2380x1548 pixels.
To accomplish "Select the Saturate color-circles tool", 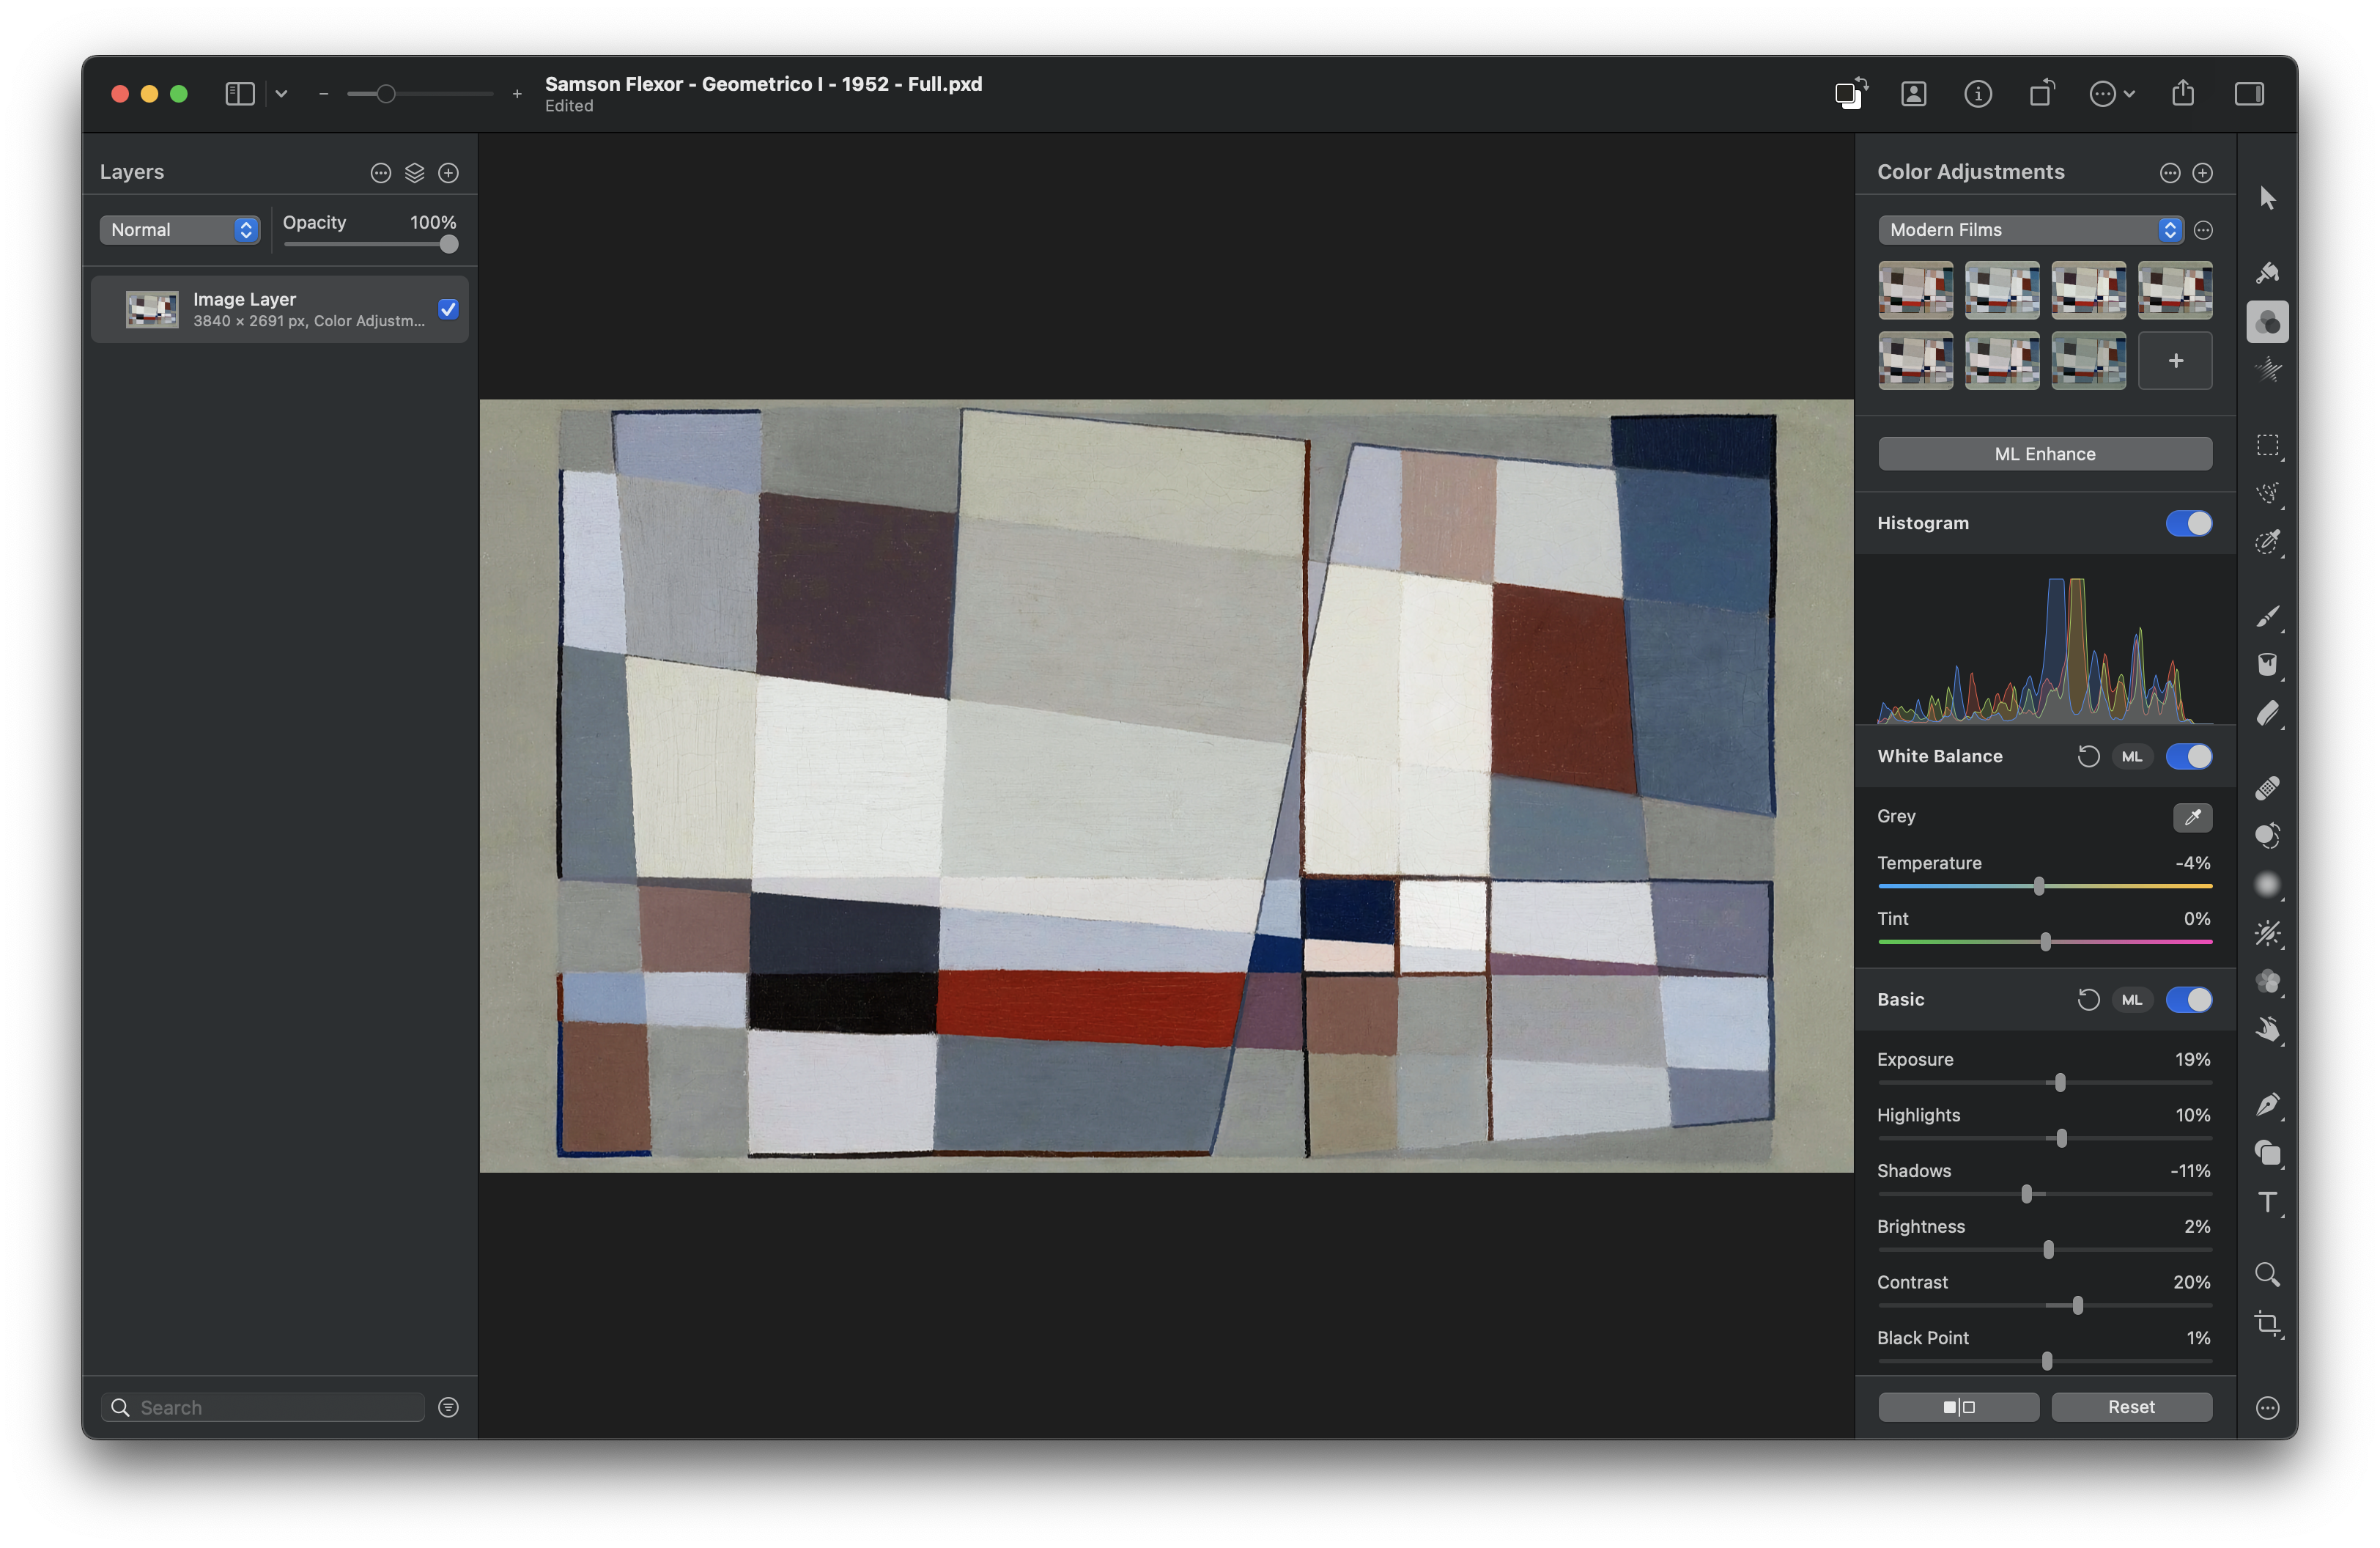I will point(2267,982).
